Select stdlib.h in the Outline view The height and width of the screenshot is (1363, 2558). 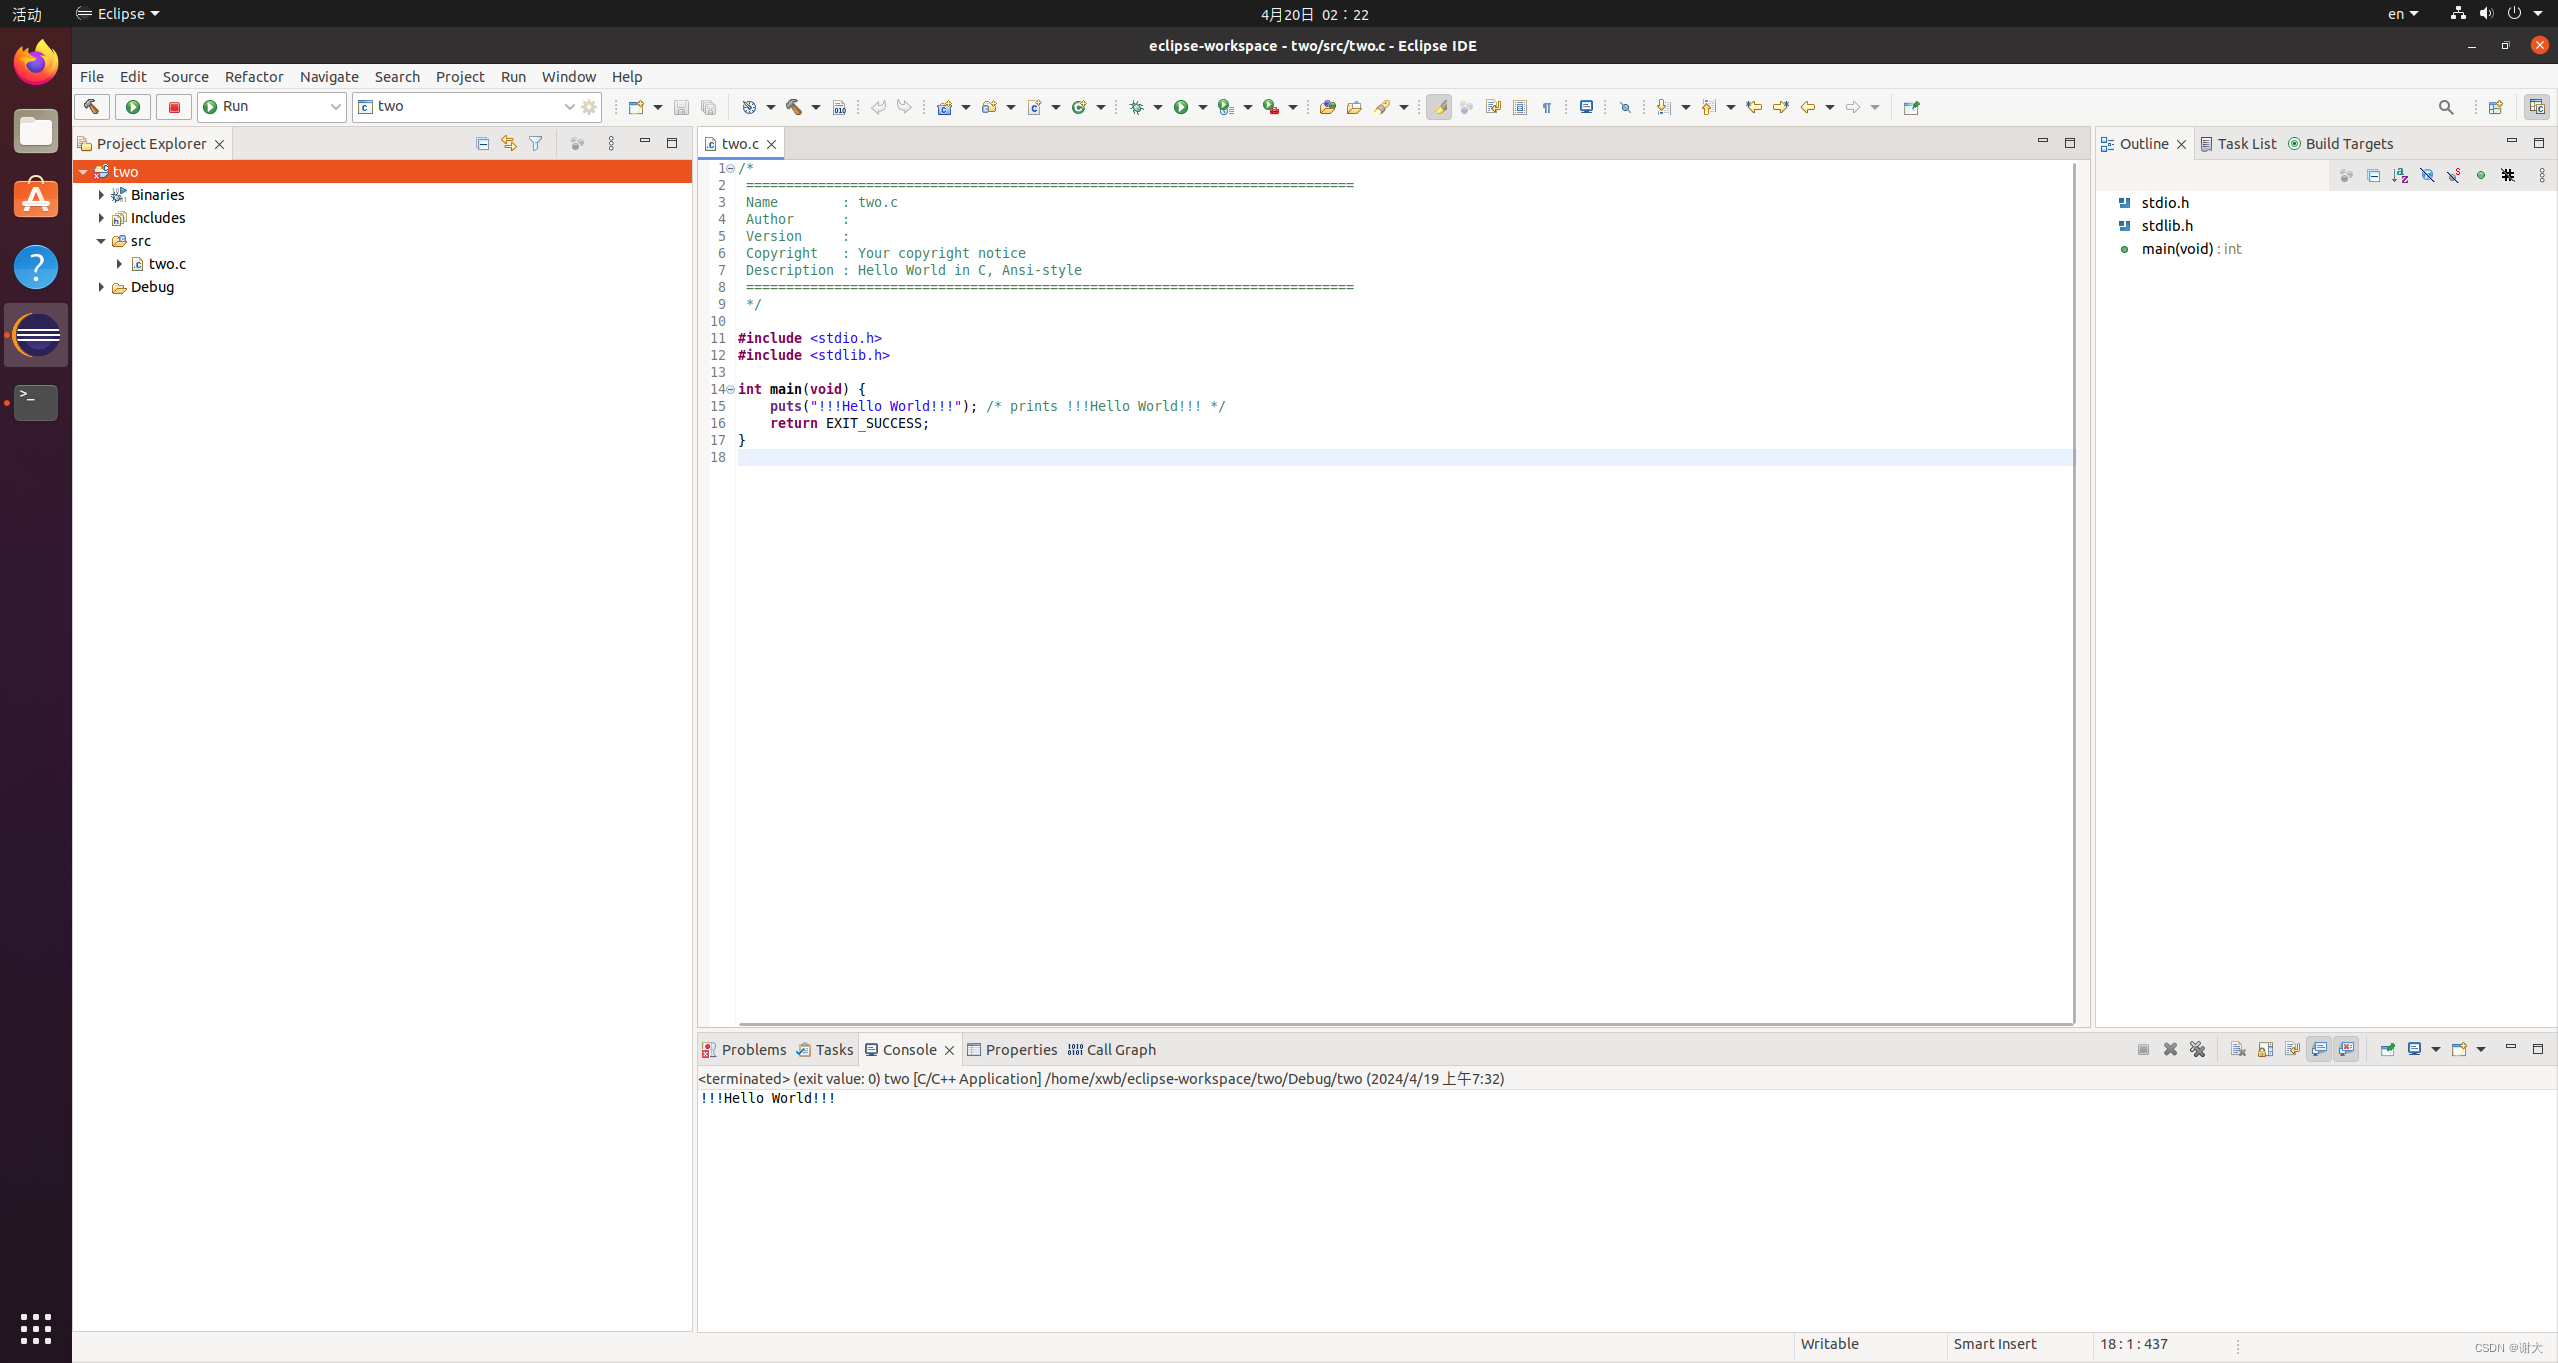[2167, 226]
